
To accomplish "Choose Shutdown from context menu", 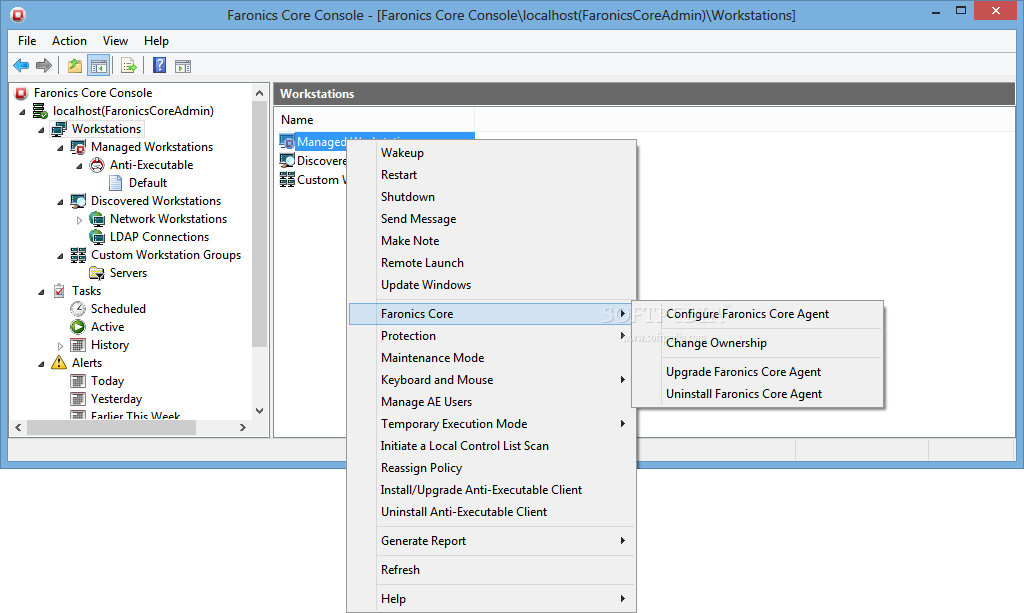I will [x=491, y=196].
